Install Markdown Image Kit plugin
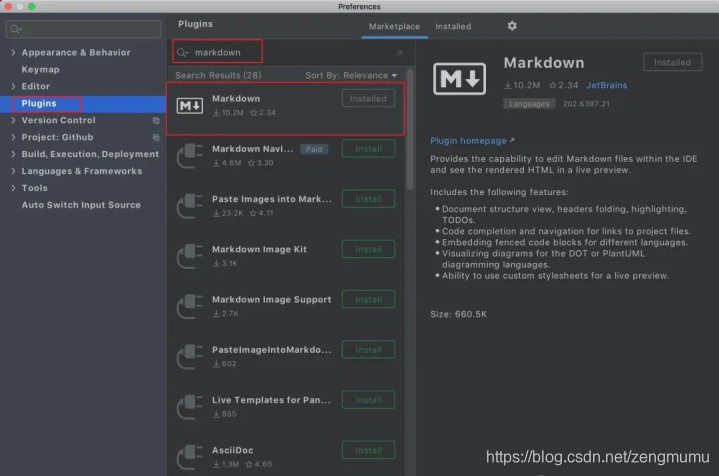 368,249
